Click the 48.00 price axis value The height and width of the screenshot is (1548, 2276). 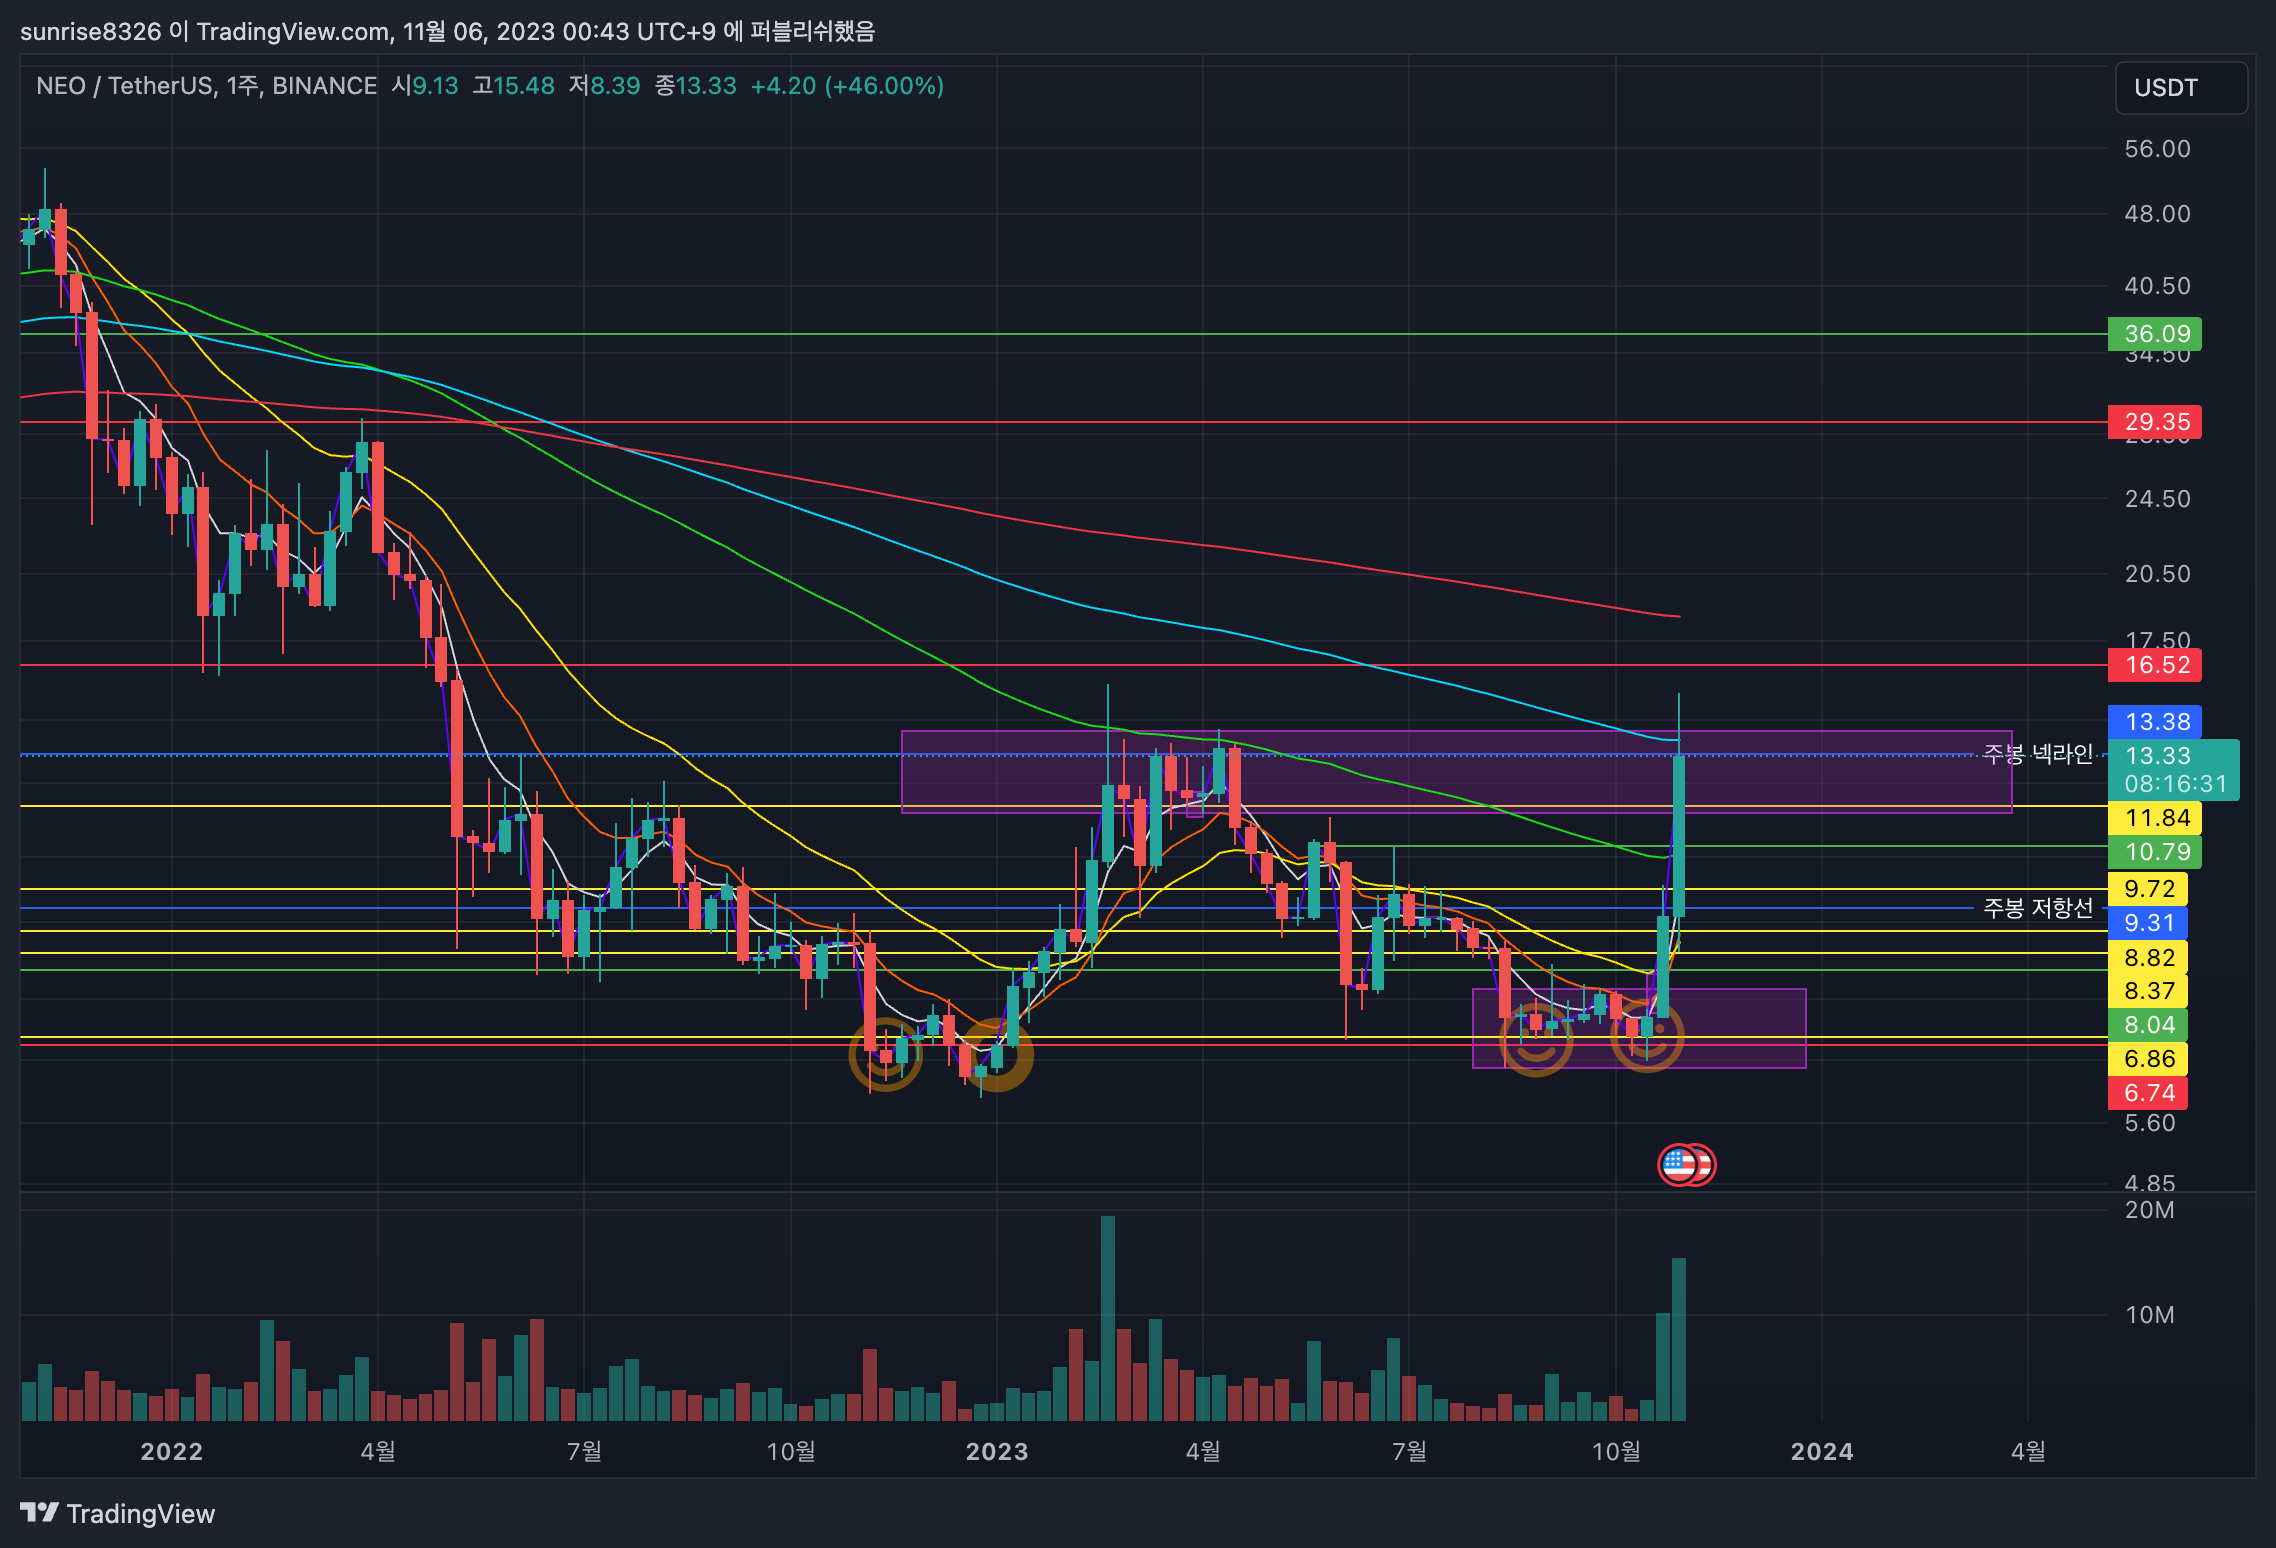2157,214
